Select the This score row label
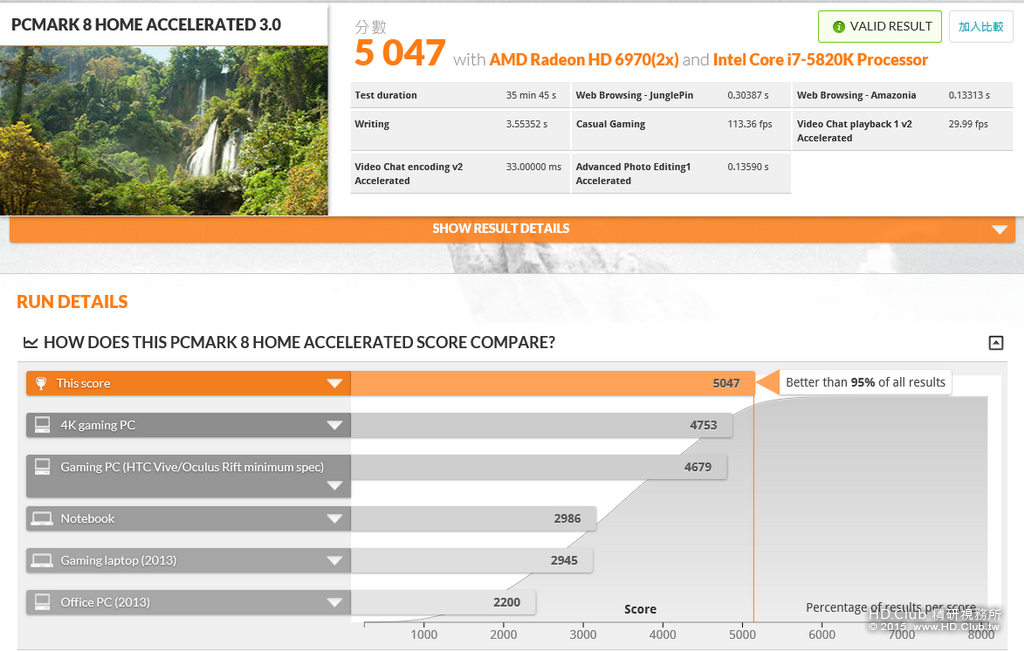 coord(83,383)
